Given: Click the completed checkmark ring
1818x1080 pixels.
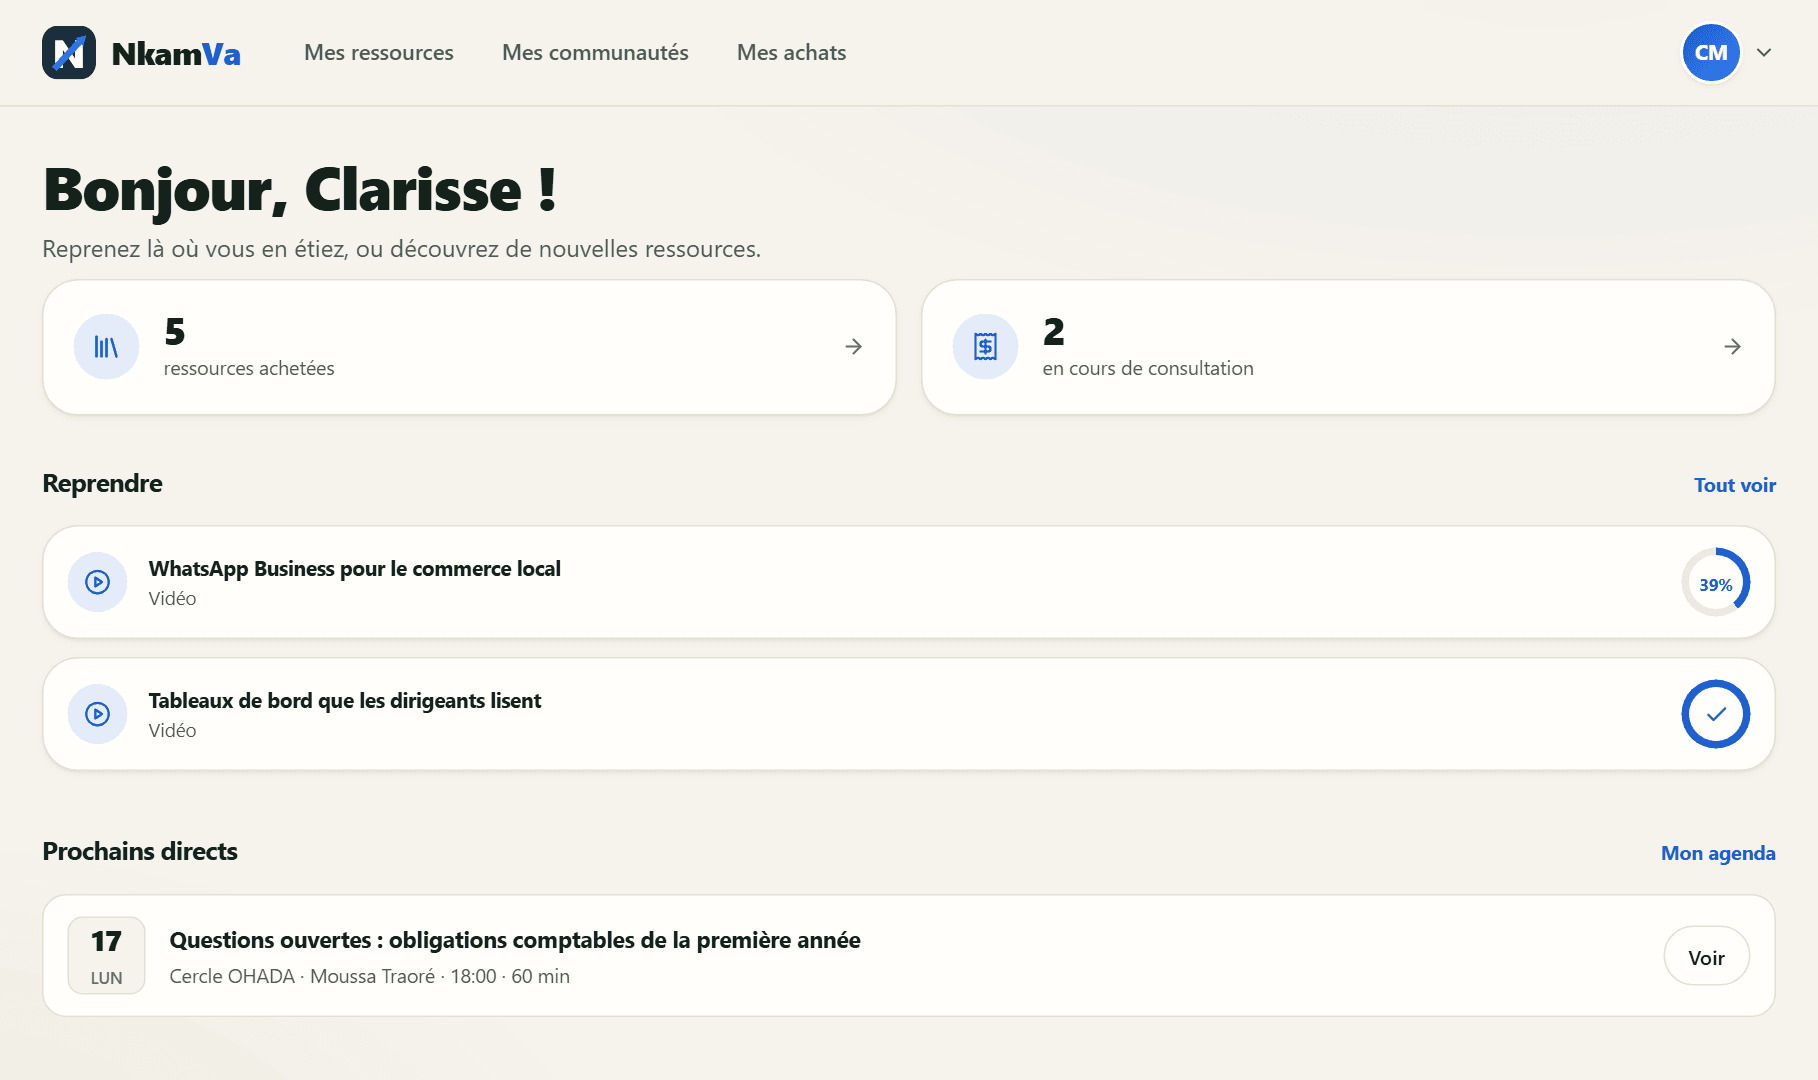Looking at the screenshot, I should pyautogui.click(x=1715, y=714).
